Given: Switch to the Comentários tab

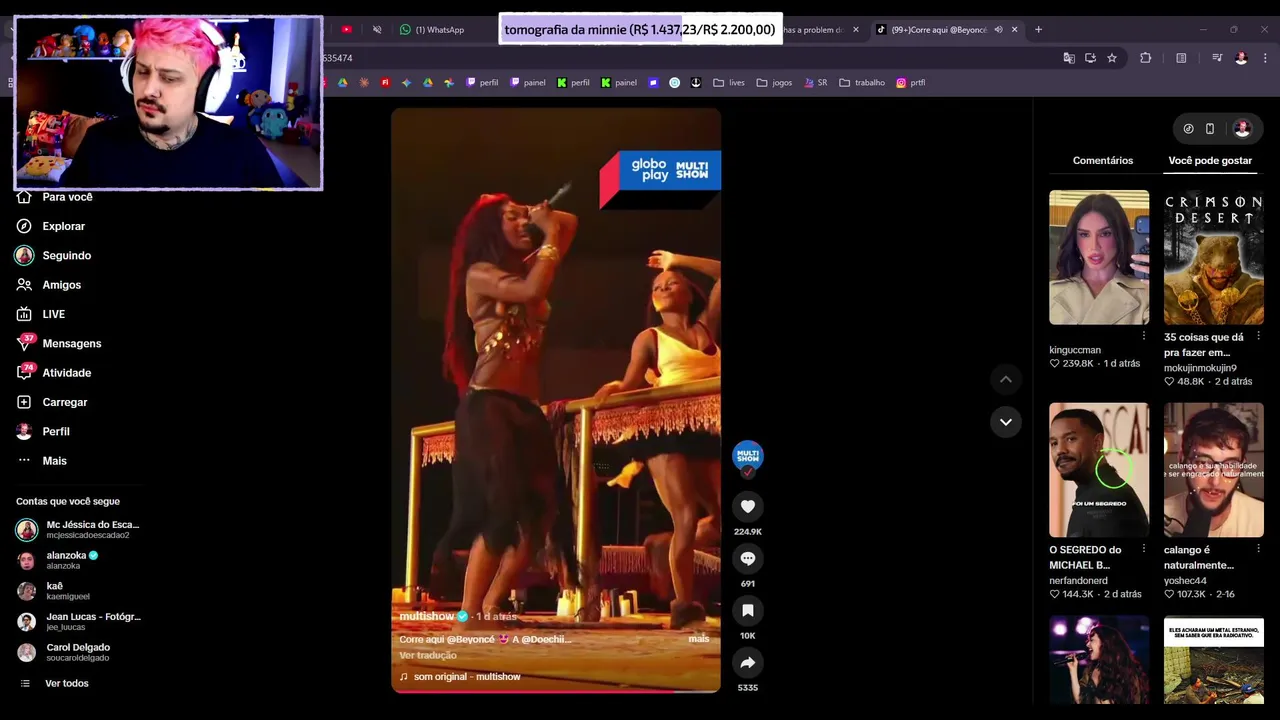Looking at the screenshot, I should 1103,160.
